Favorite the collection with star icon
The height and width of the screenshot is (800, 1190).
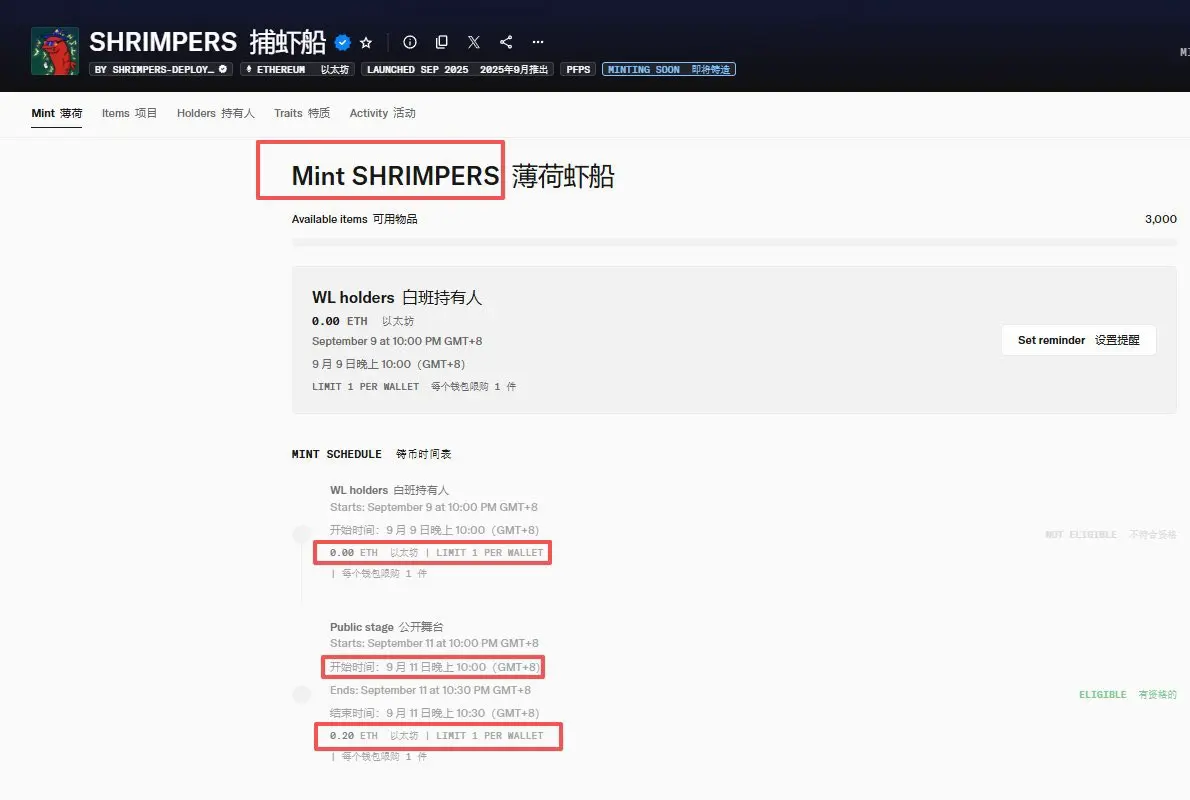[367, 43]
